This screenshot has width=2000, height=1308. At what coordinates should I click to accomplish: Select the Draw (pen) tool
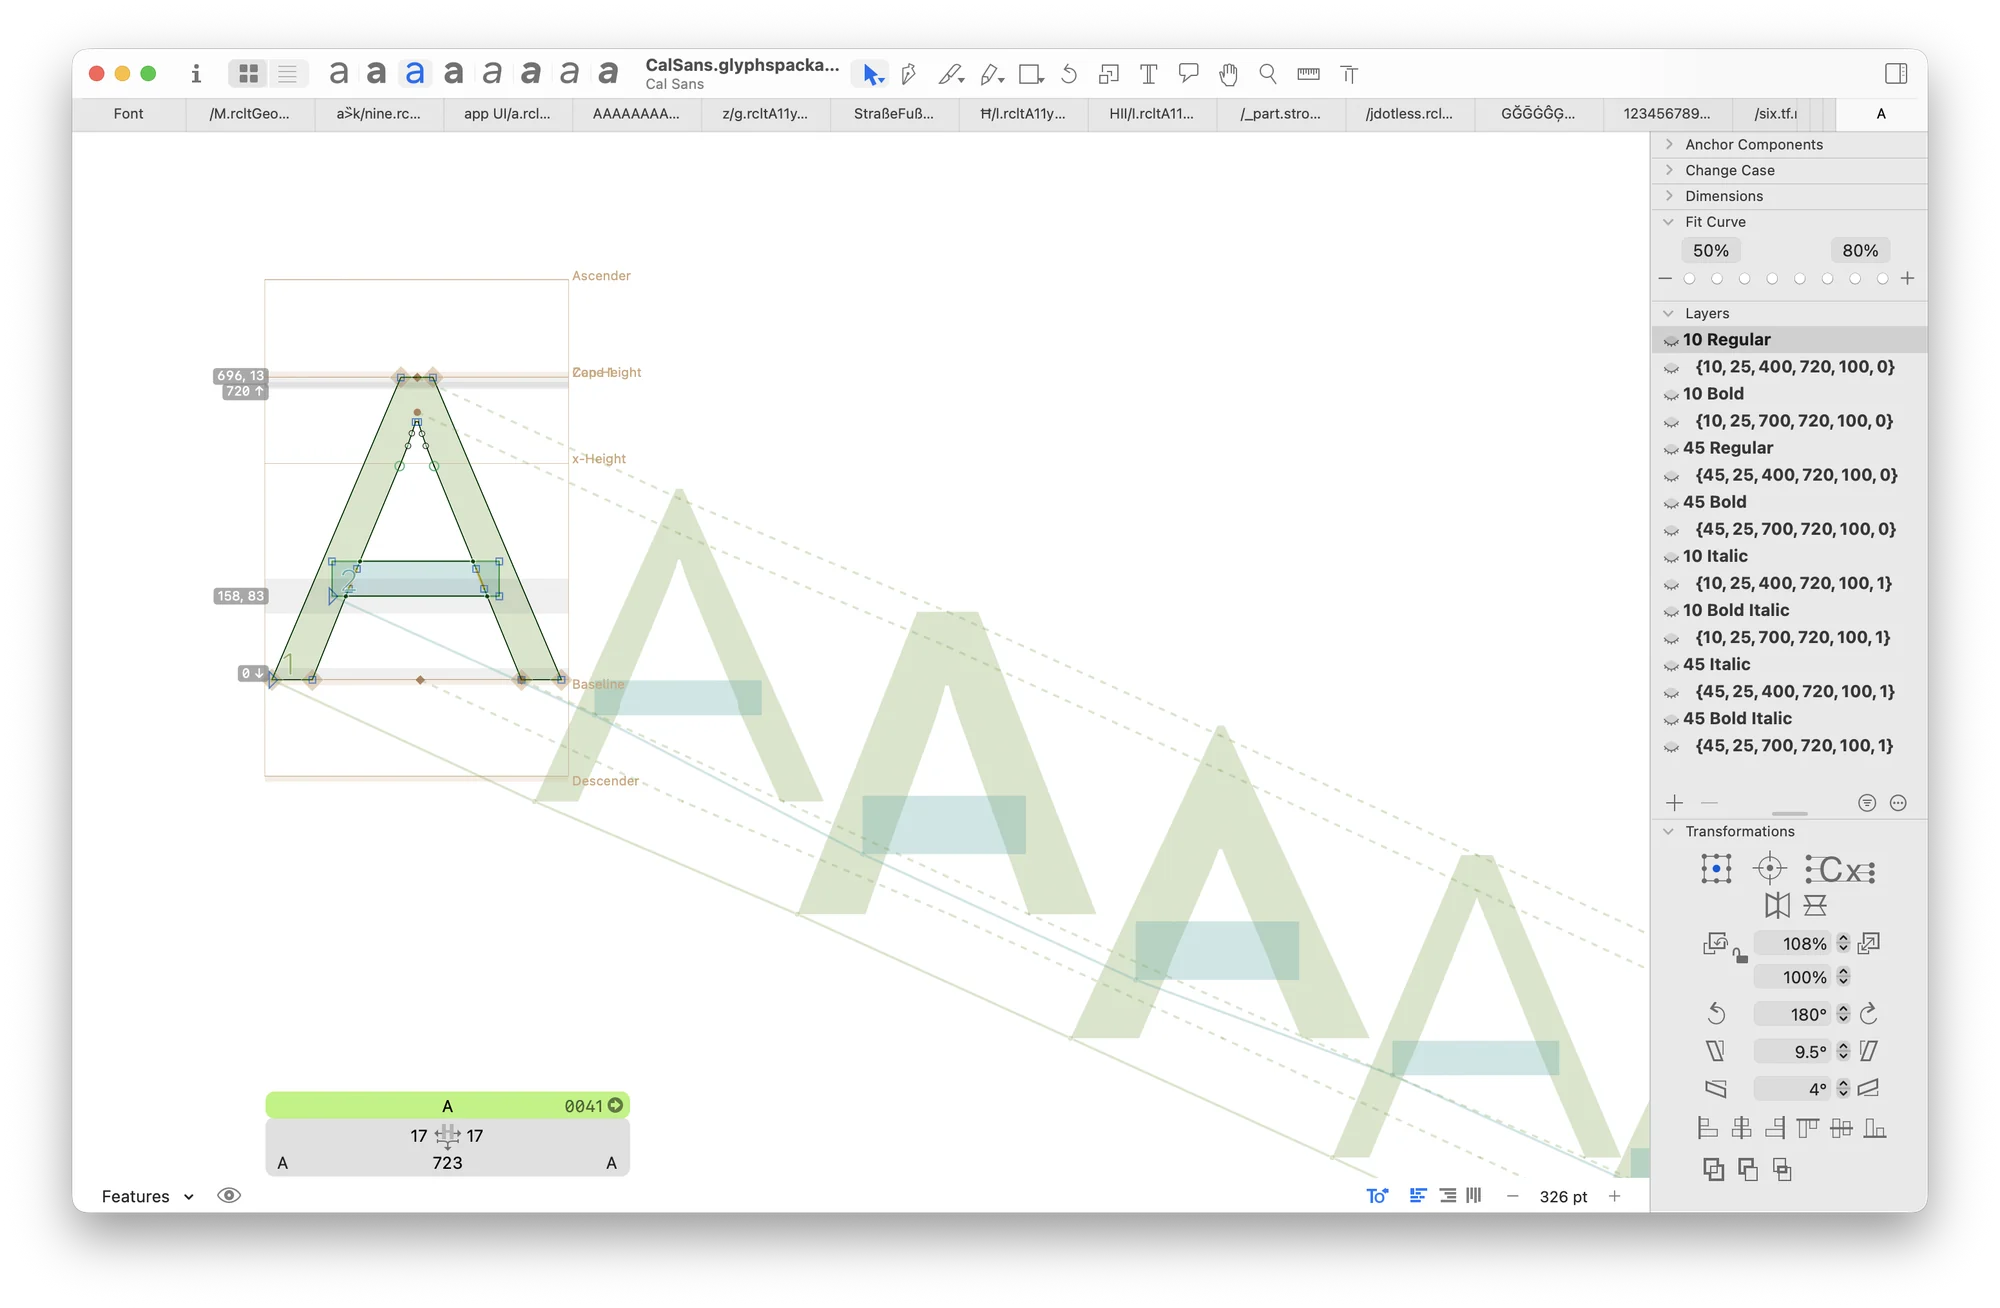pos(909,74)
